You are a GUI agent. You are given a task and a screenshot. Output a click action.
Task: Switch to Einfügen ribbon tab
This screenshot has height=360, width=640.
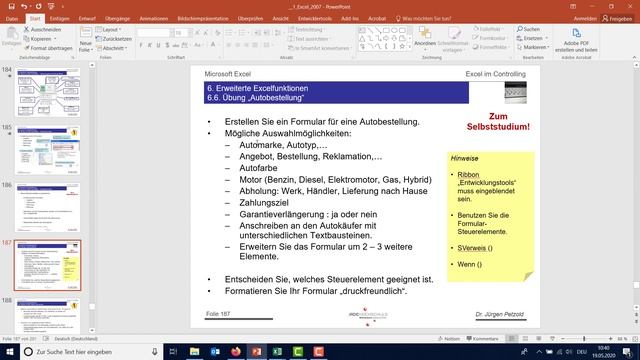point(59,19)
